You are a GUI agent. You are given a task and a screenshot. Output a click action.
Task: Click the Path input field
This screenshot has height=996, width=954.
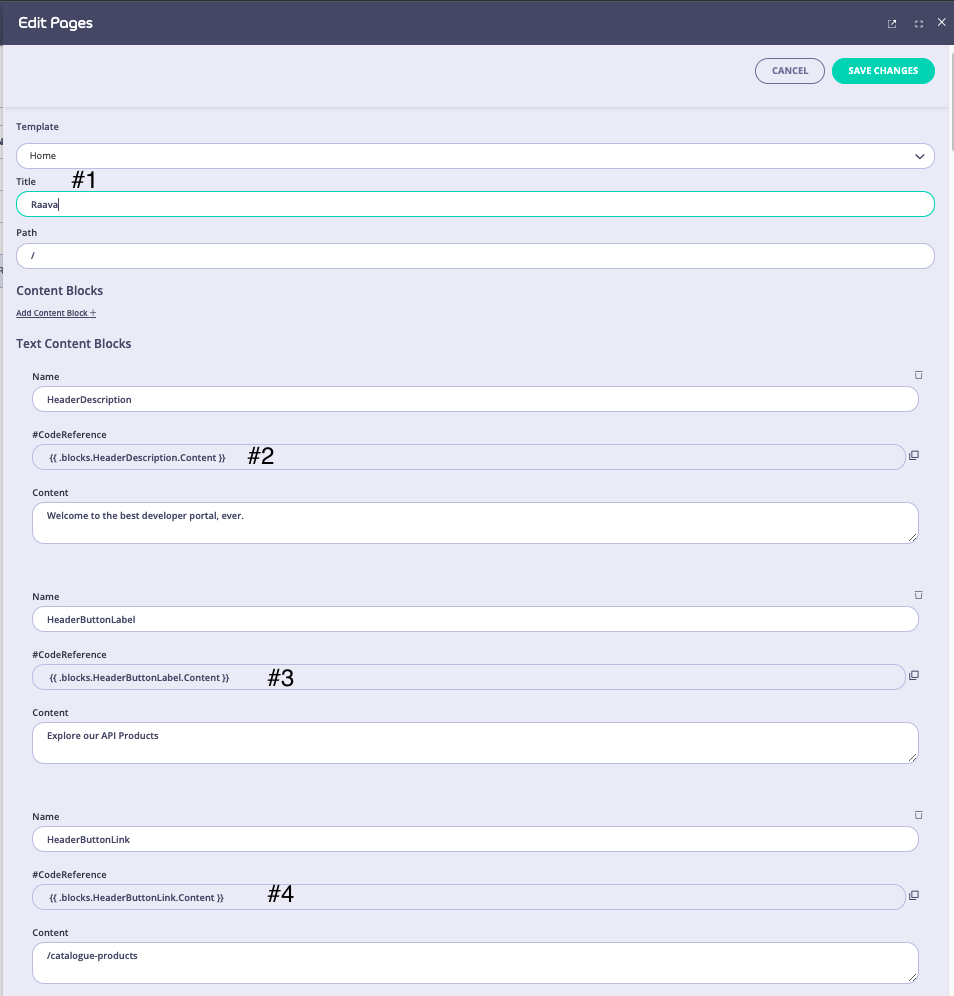click(475, 256)
